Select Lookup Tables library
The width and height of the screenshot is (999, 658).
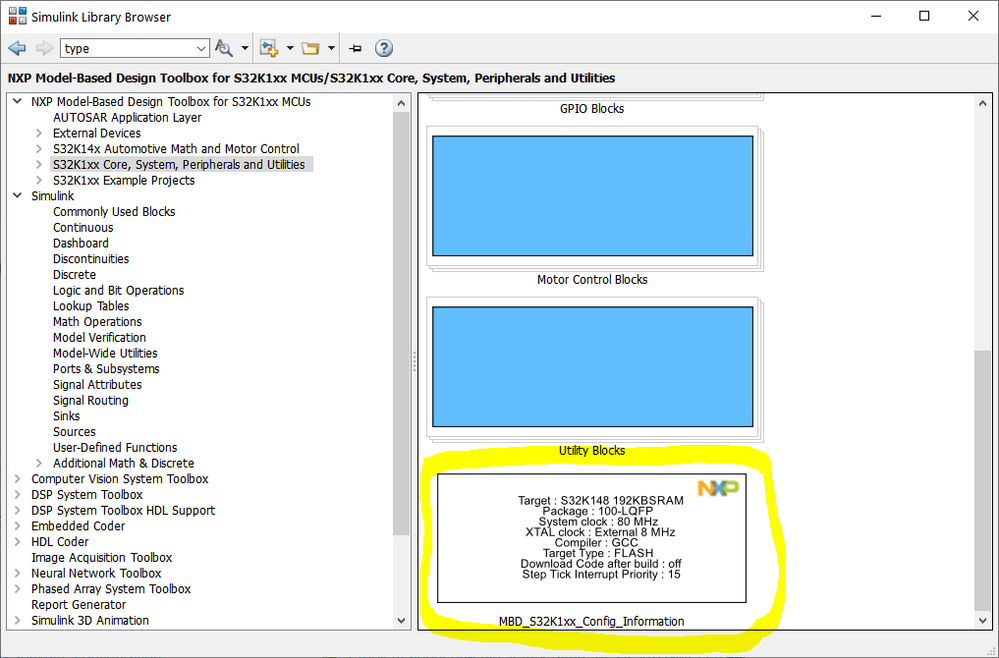point(90,306)
